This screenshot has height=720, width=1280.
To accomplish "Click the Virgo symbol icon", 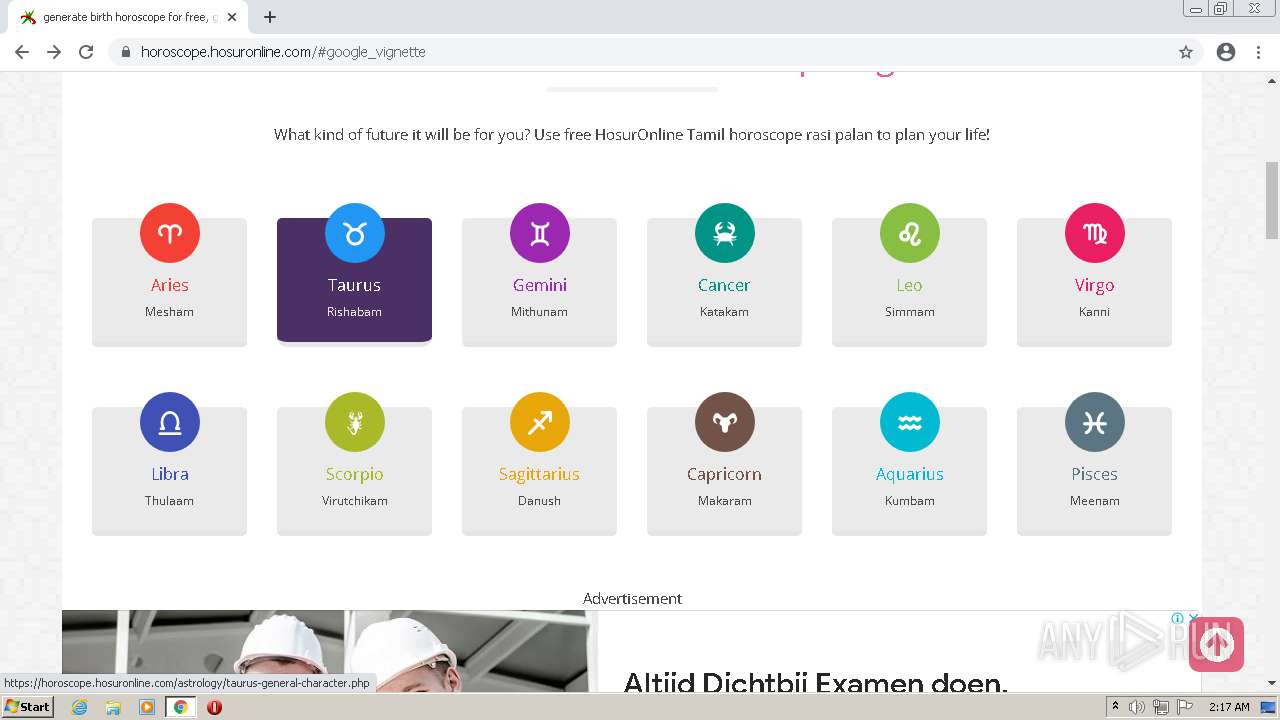I will click(1095, 233).
